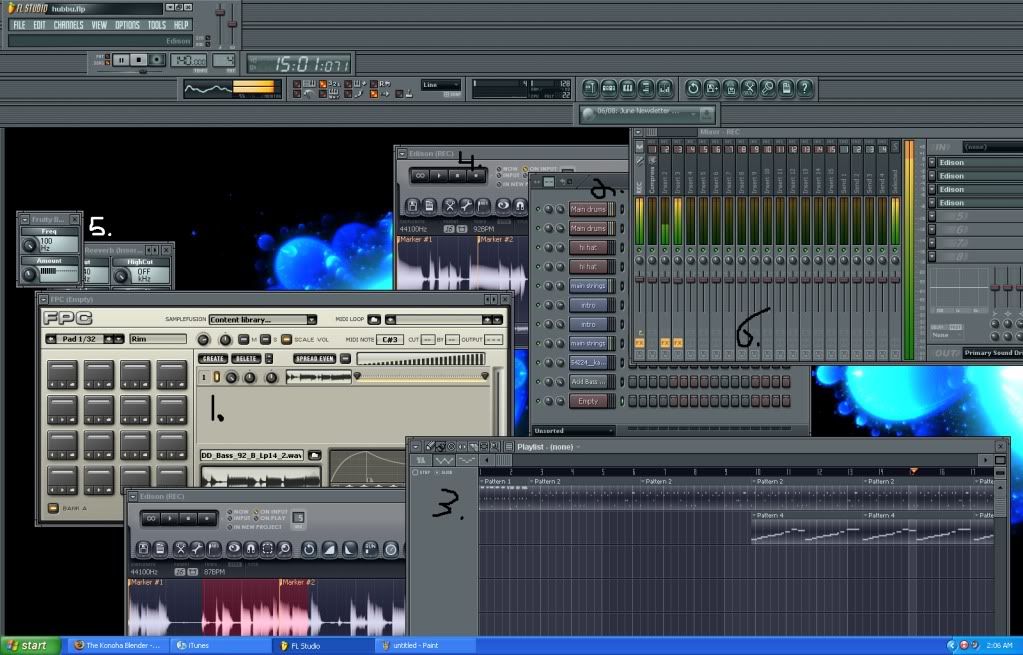Image resolution: width=1023 pixels, height=655 pixels.
Task: Click the zoom magnifier in lower Edison toolbar
Action: tap(285, 549)
